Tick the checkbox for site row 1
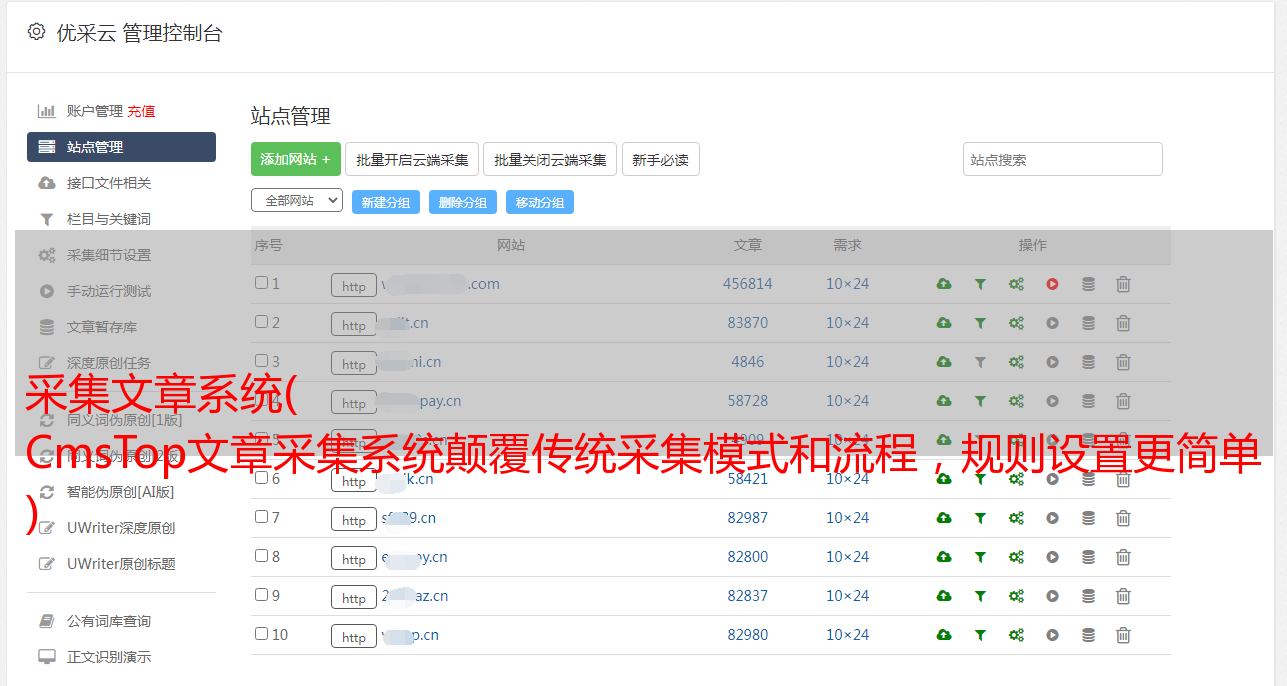1287x686 pixels. click(261, 283)
